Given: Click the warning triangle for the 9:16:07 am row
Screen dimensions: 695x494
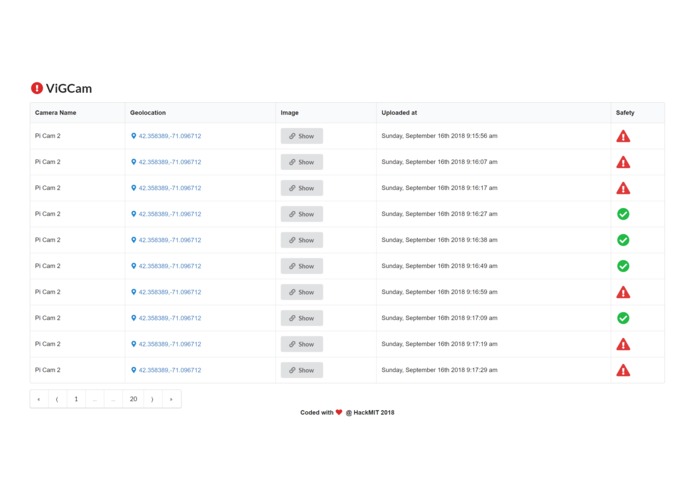Looking at the screenshot, I should tap(623, 162).
